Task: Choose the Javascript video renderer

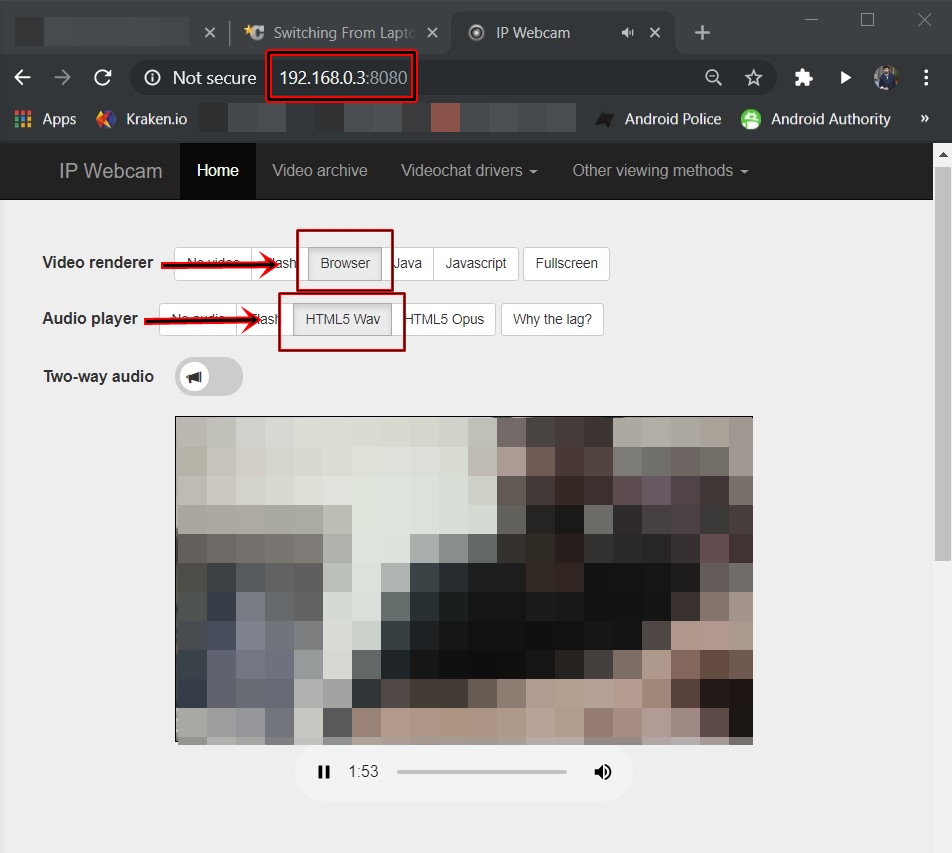Action: 475,263
